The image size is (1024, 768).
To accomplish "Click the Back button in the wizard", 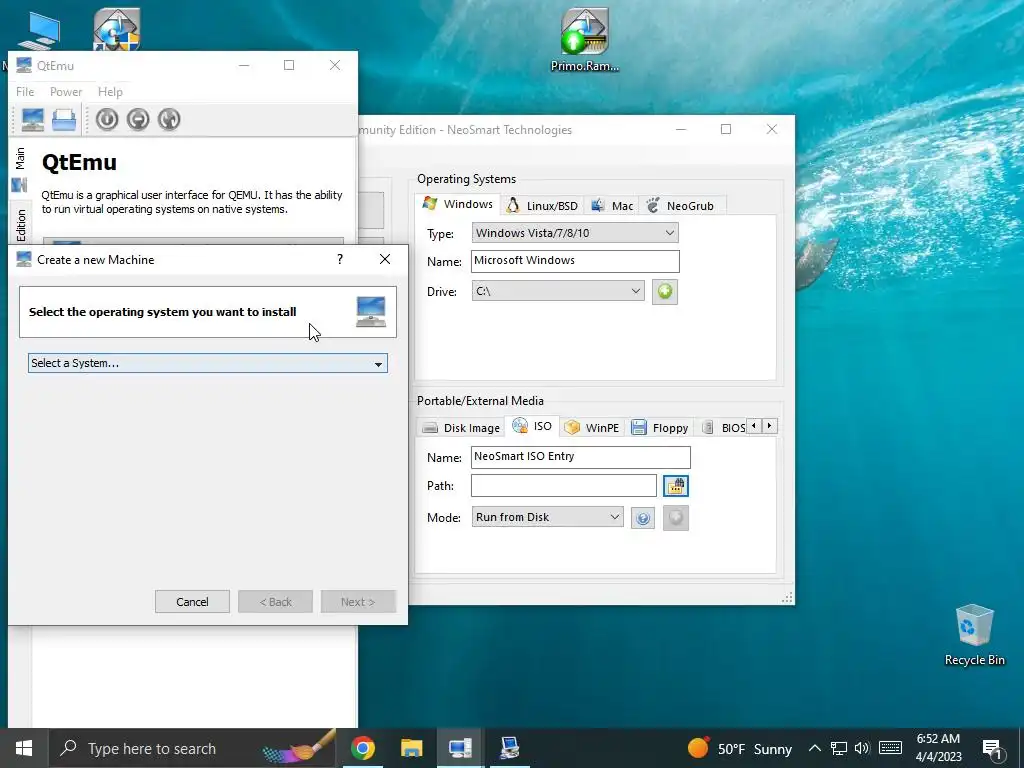I will 275,601.
